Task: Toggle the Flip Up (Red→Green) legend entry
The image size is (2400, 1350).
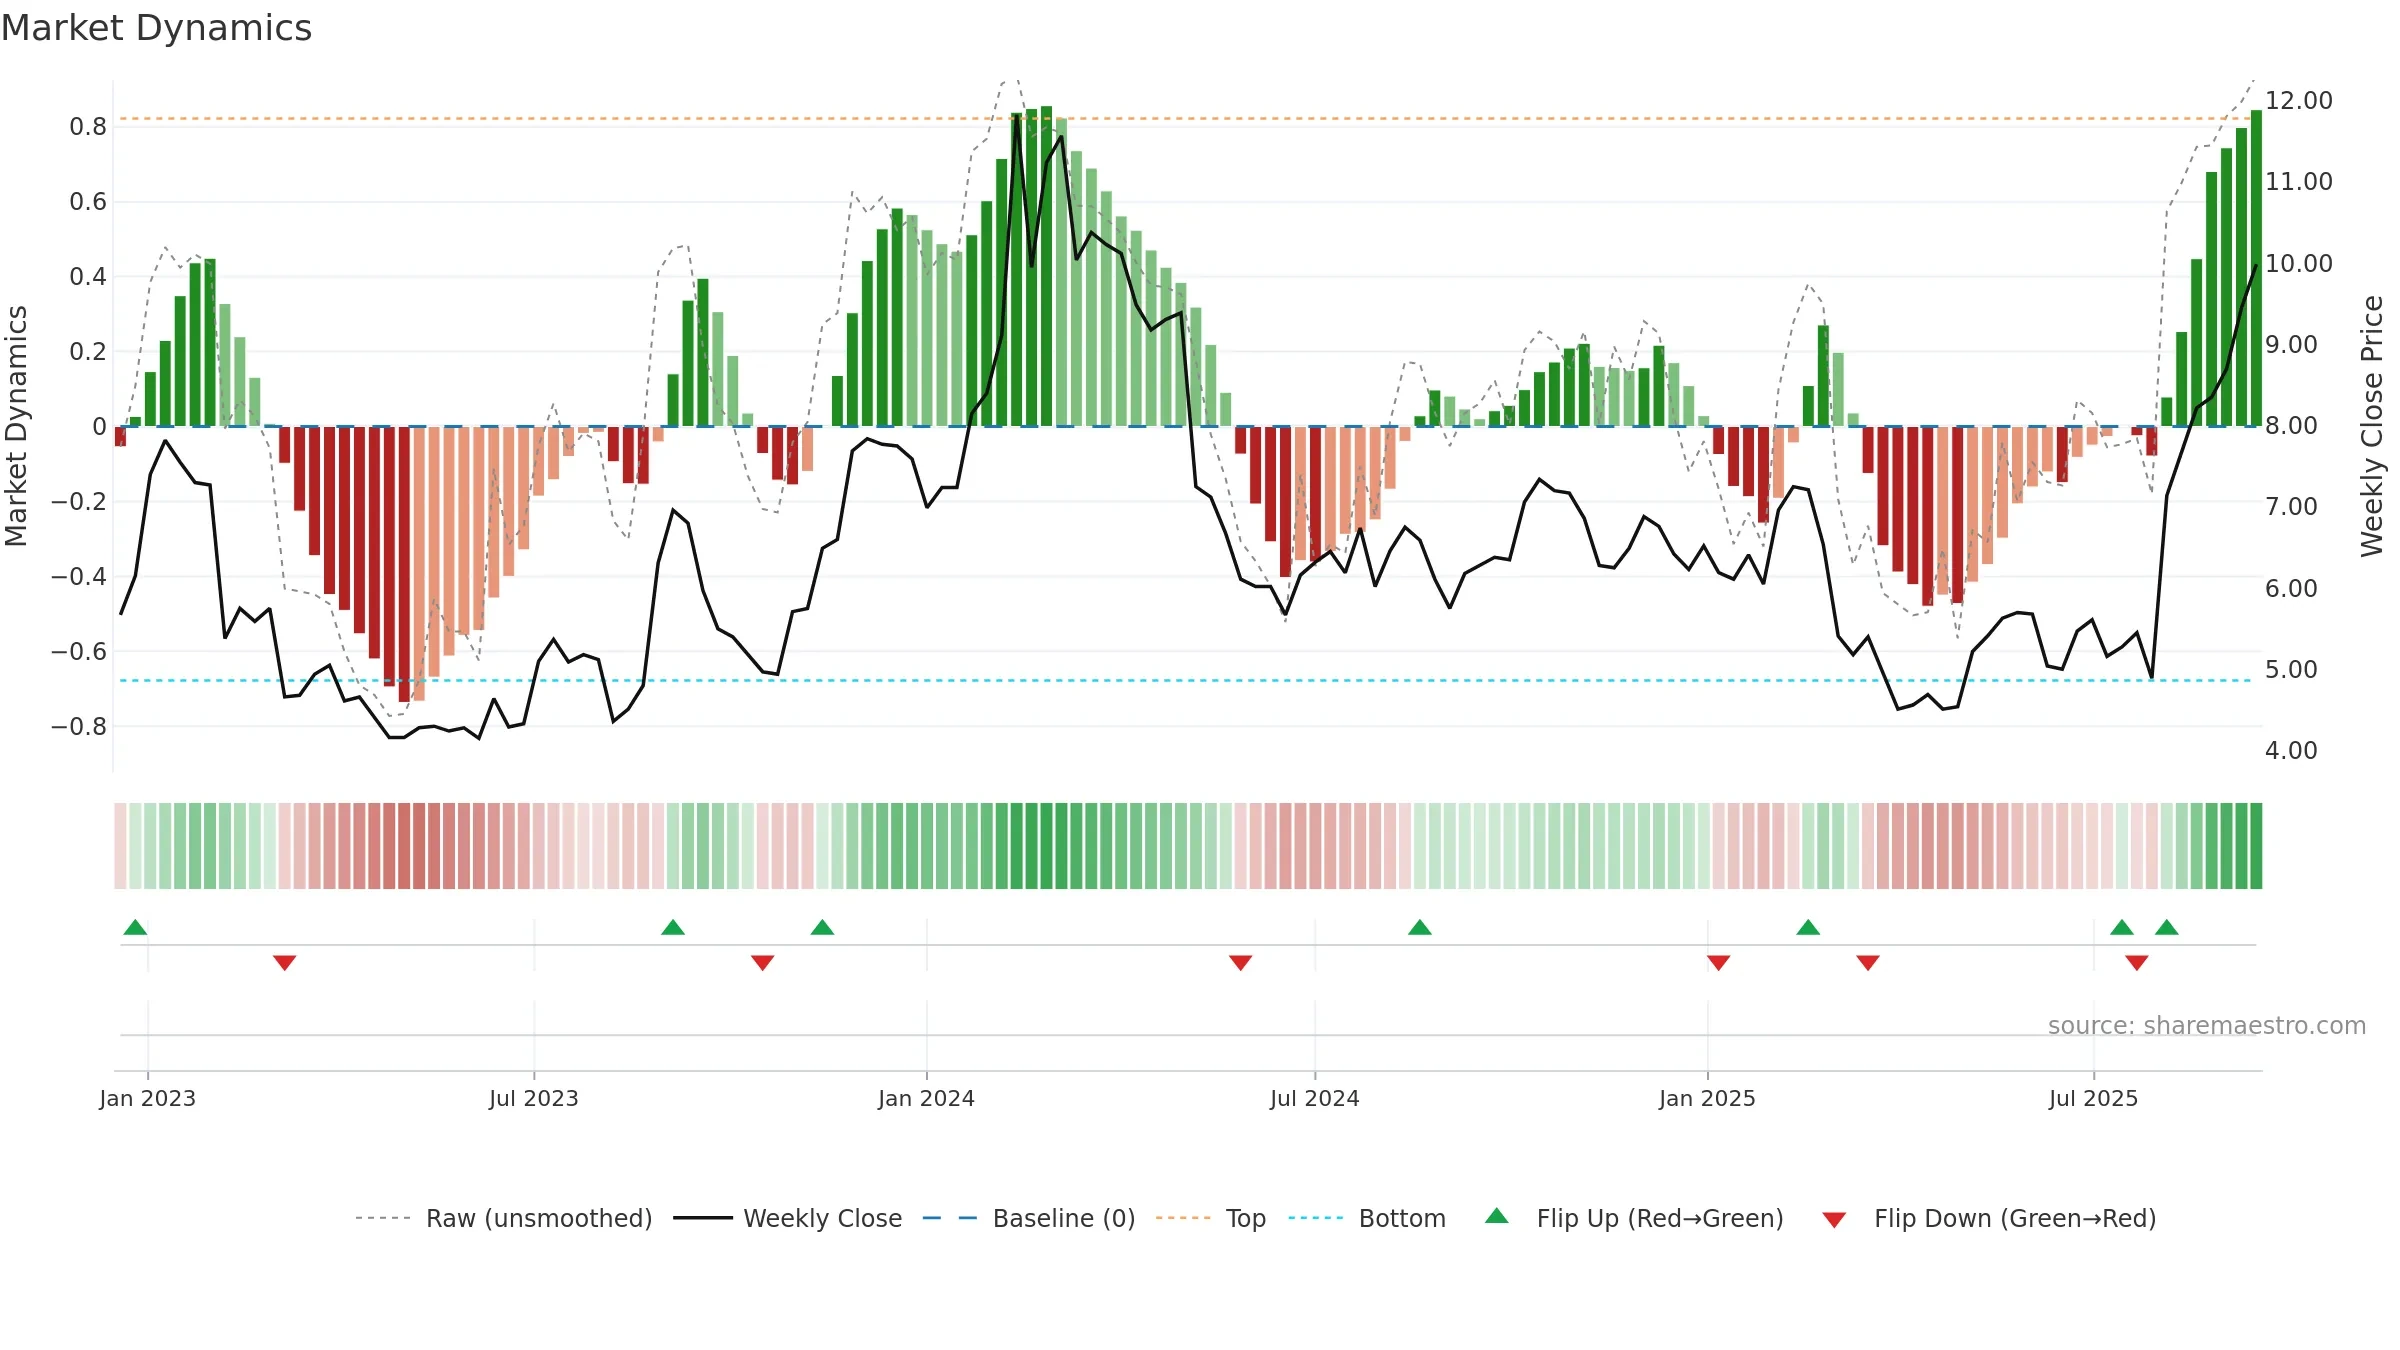Action: tap(1634, 1218)
